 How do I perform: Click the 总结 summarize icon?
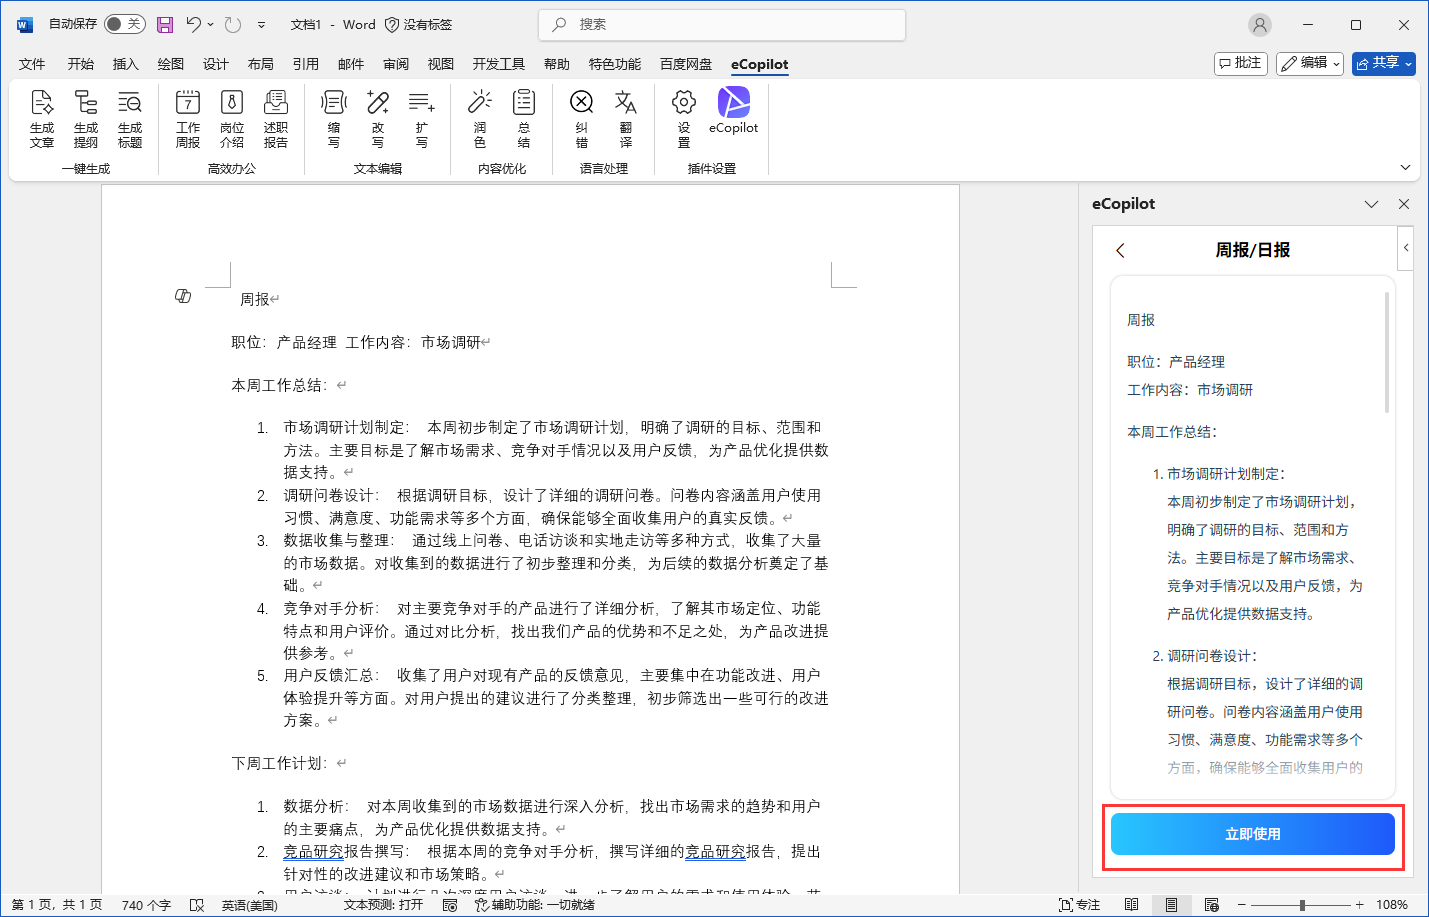[523, 118]
